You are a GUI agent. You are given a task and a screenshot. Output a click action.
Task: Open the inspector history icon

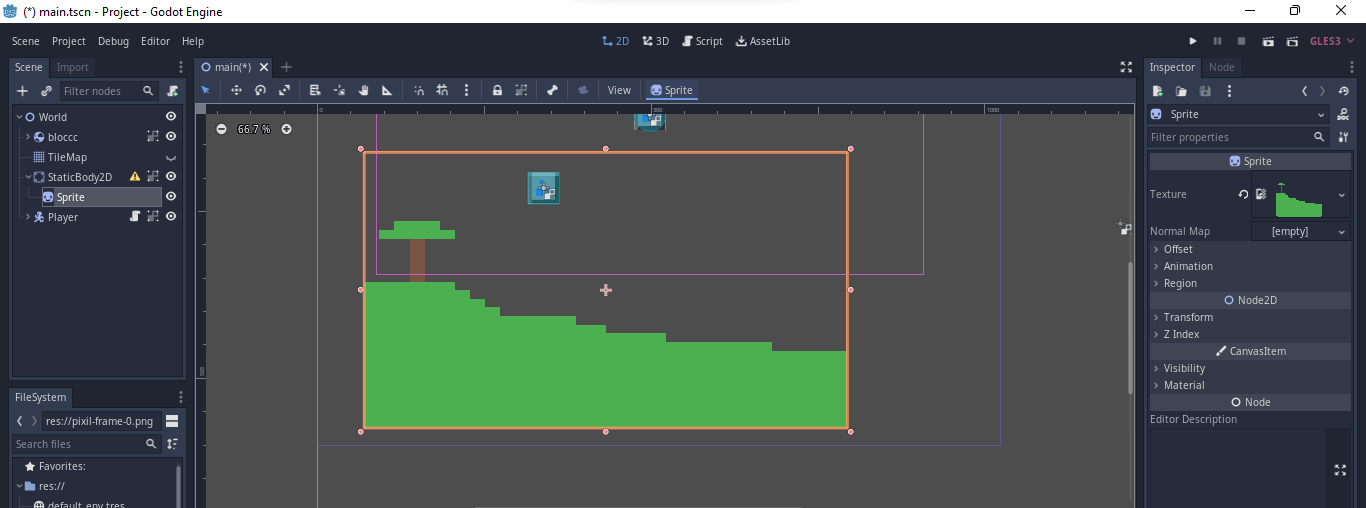[1343, 91]
